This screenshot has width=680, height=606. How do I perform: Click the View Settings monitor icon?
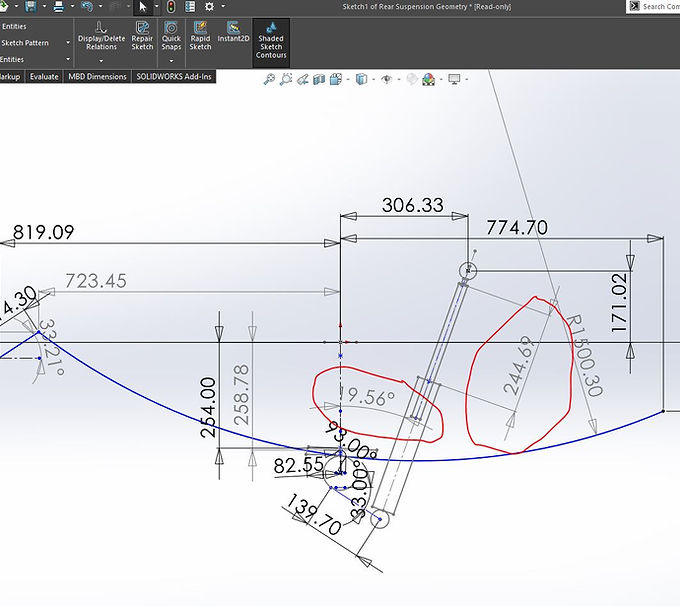pyautogui.click(x=454, y=79)
